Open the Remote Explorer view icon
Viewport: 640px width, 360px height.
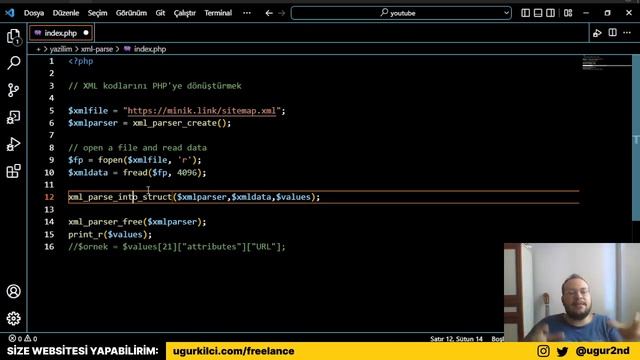pyautogui.click(x=13, y=117)
